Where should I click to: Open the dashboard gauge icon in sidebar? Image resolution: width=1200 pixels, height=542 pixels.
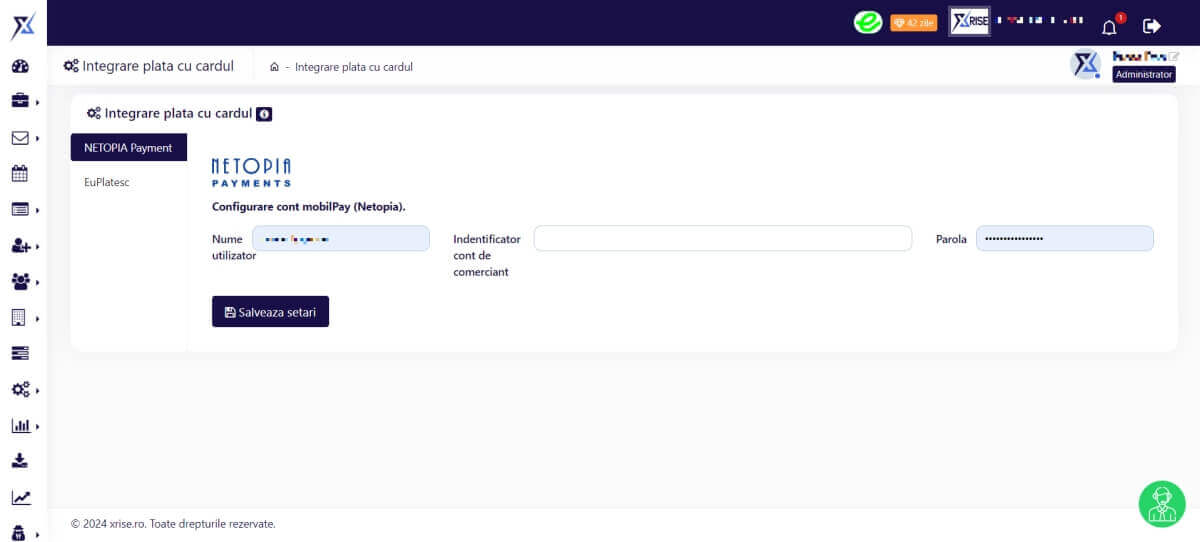[20, 67]
